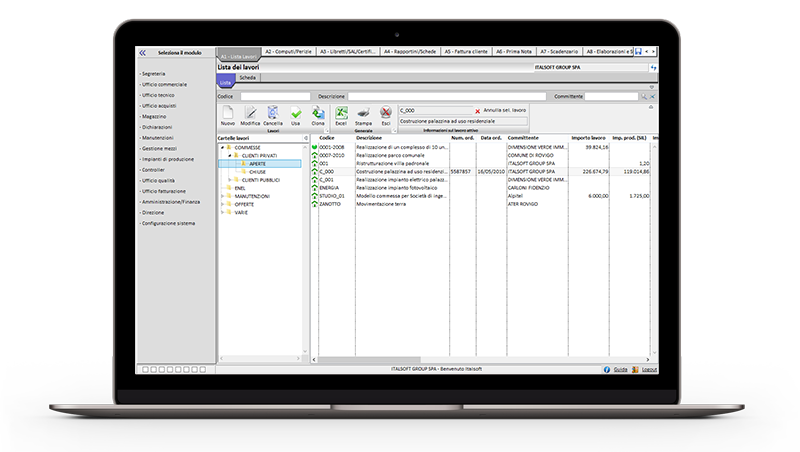
Task: Expand the MANUTENZIONI tree node
Action: click(222, 196)
